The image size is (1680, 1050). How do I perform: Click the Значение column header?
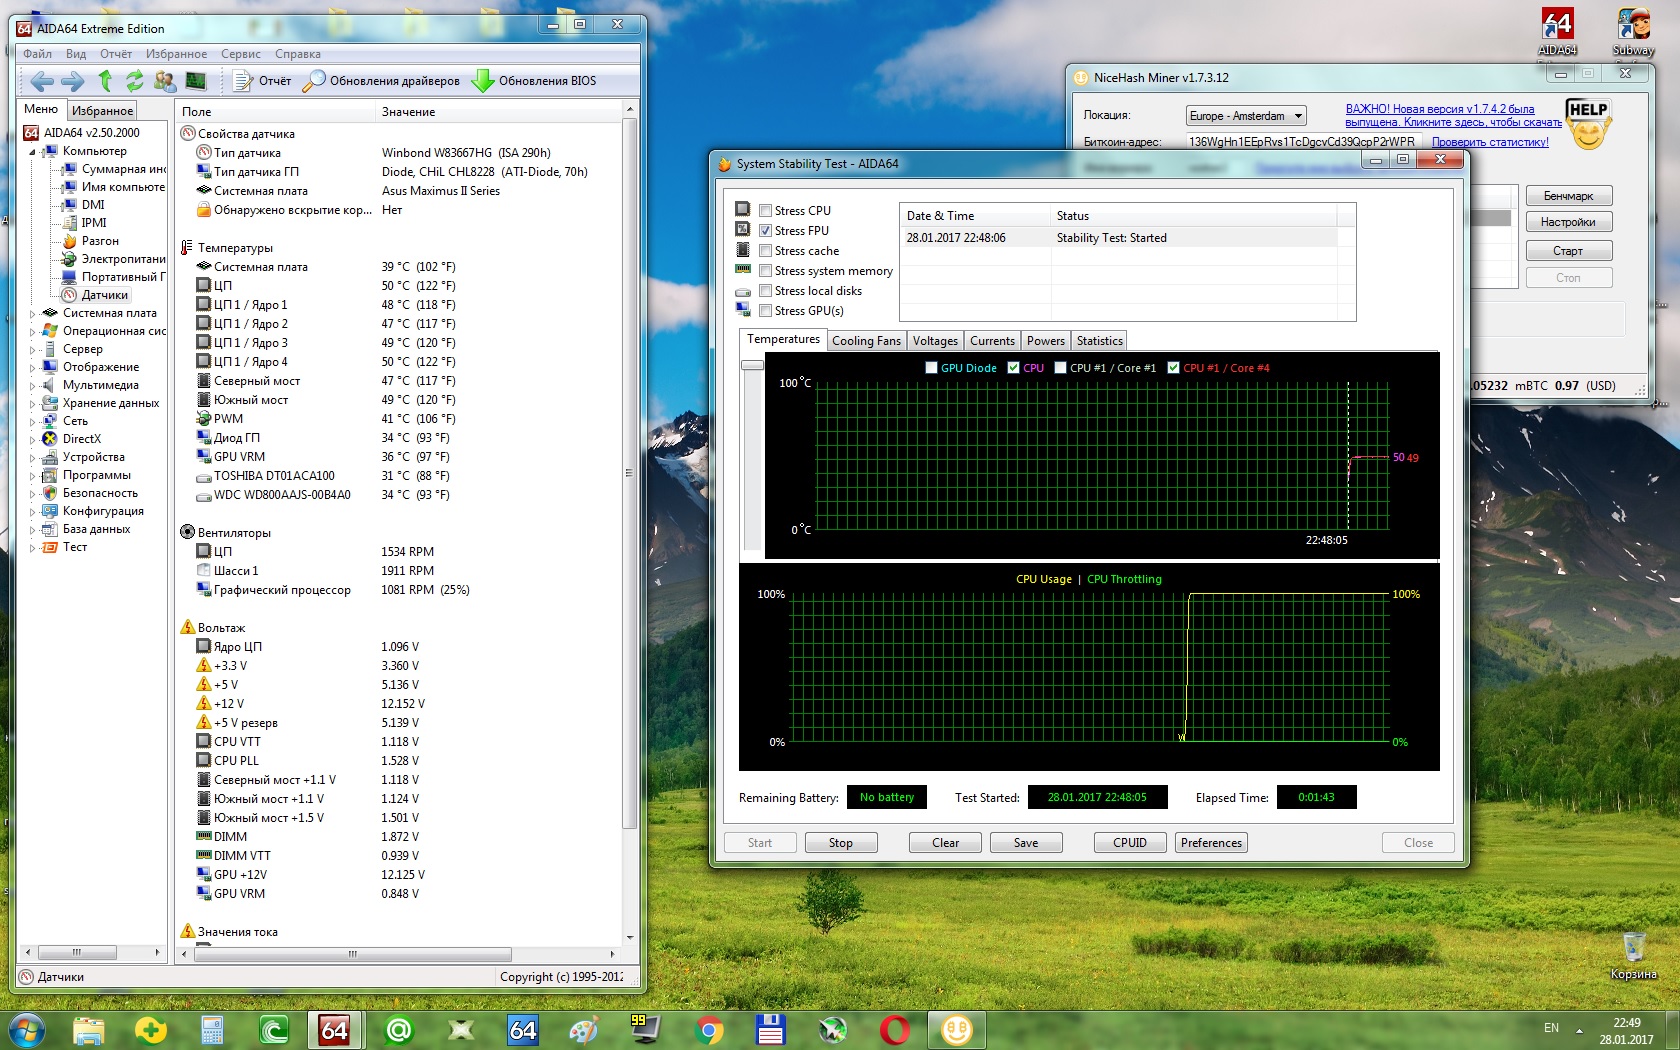pyautogui.click(x=498, y=112)
